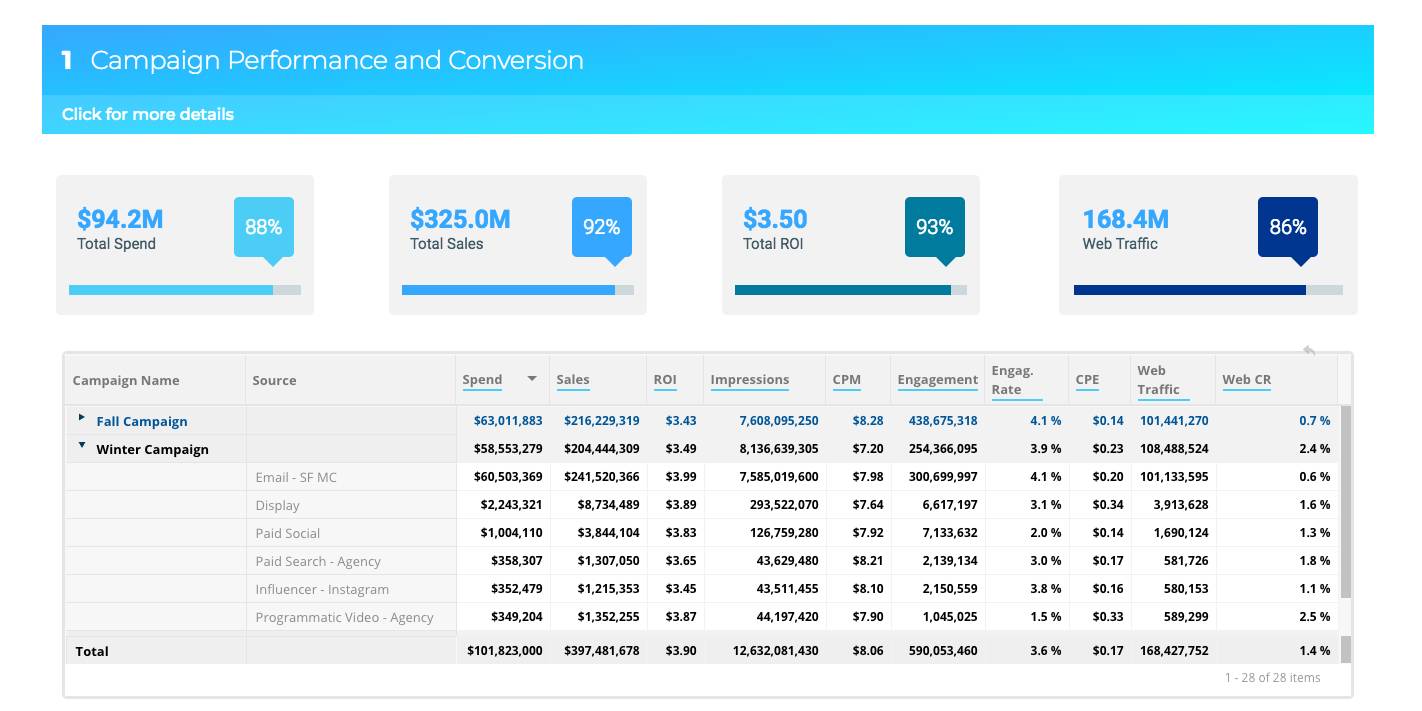Image resolution: width=1422 pixels, height=711 pixels.
Task: Expand the Fall Campaign row
Action: coord(83,420)
